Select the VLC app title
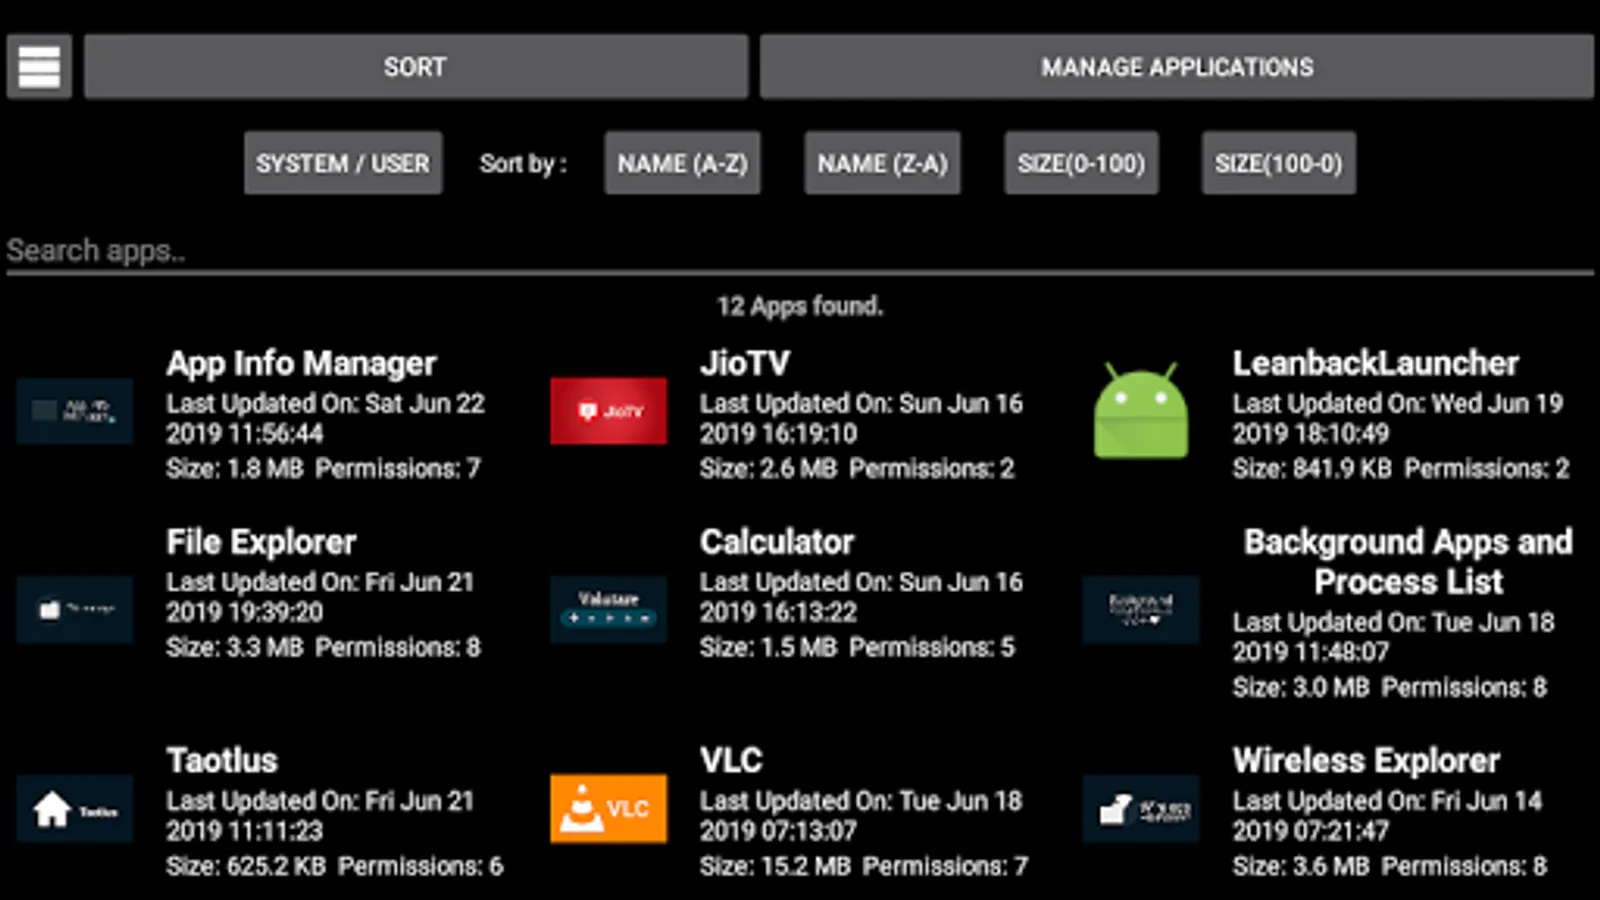This screenshot has width=1600, height=900. [731, 760]
